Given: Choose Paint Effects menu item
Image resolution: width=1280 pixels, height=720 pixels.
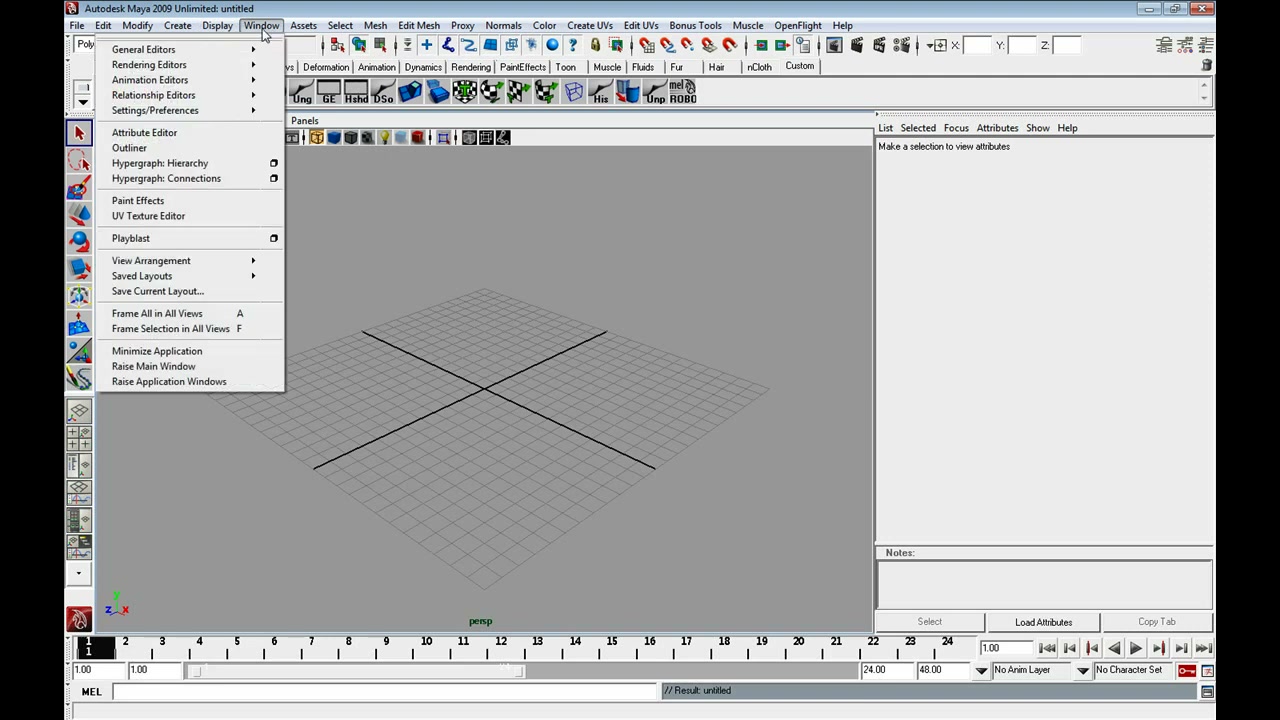Looking at the screenshot, I should tap(138, 201).
